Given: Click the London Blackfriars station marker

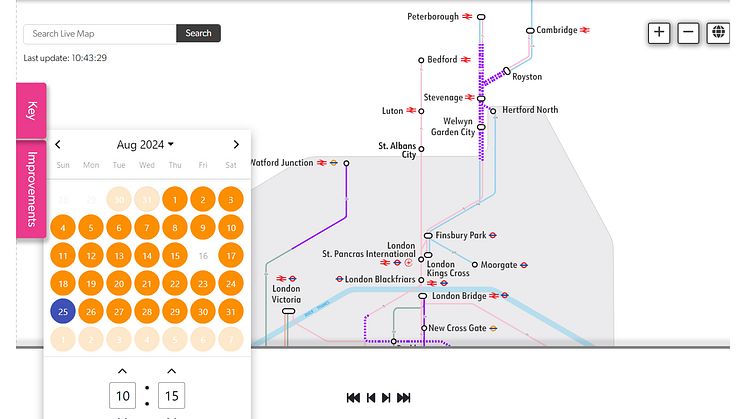Looking at the screenshot, I should [421, 280].
